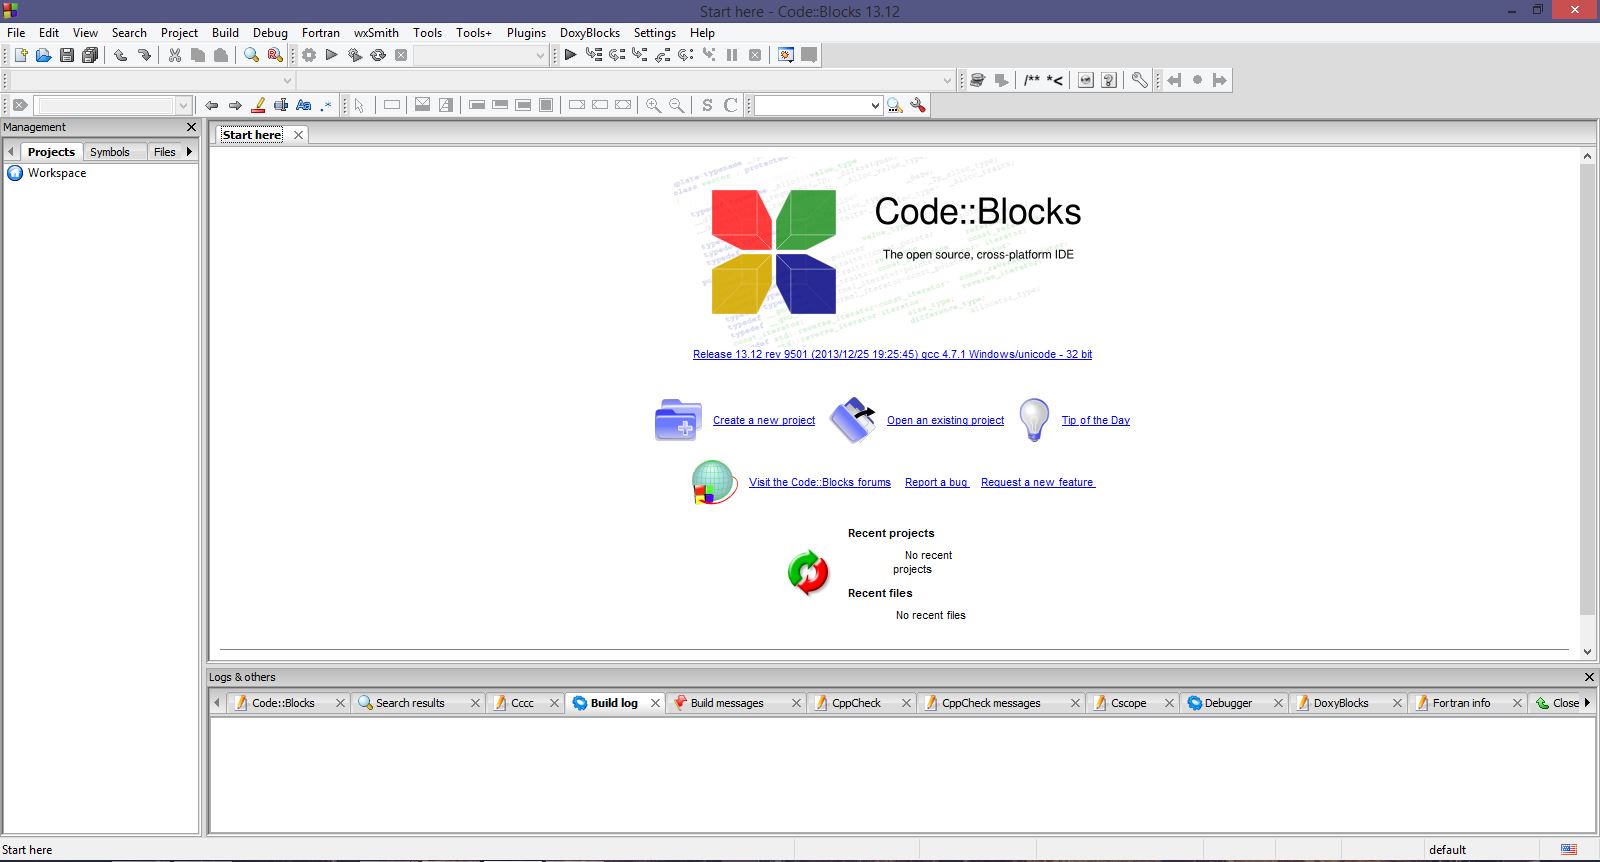Click the Abort build icon

pyautogui.click(x=401, y=55)
